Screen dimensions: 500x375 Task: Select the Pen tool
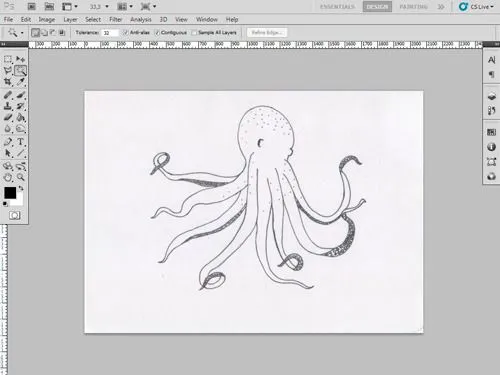click(x=8, y=142)
